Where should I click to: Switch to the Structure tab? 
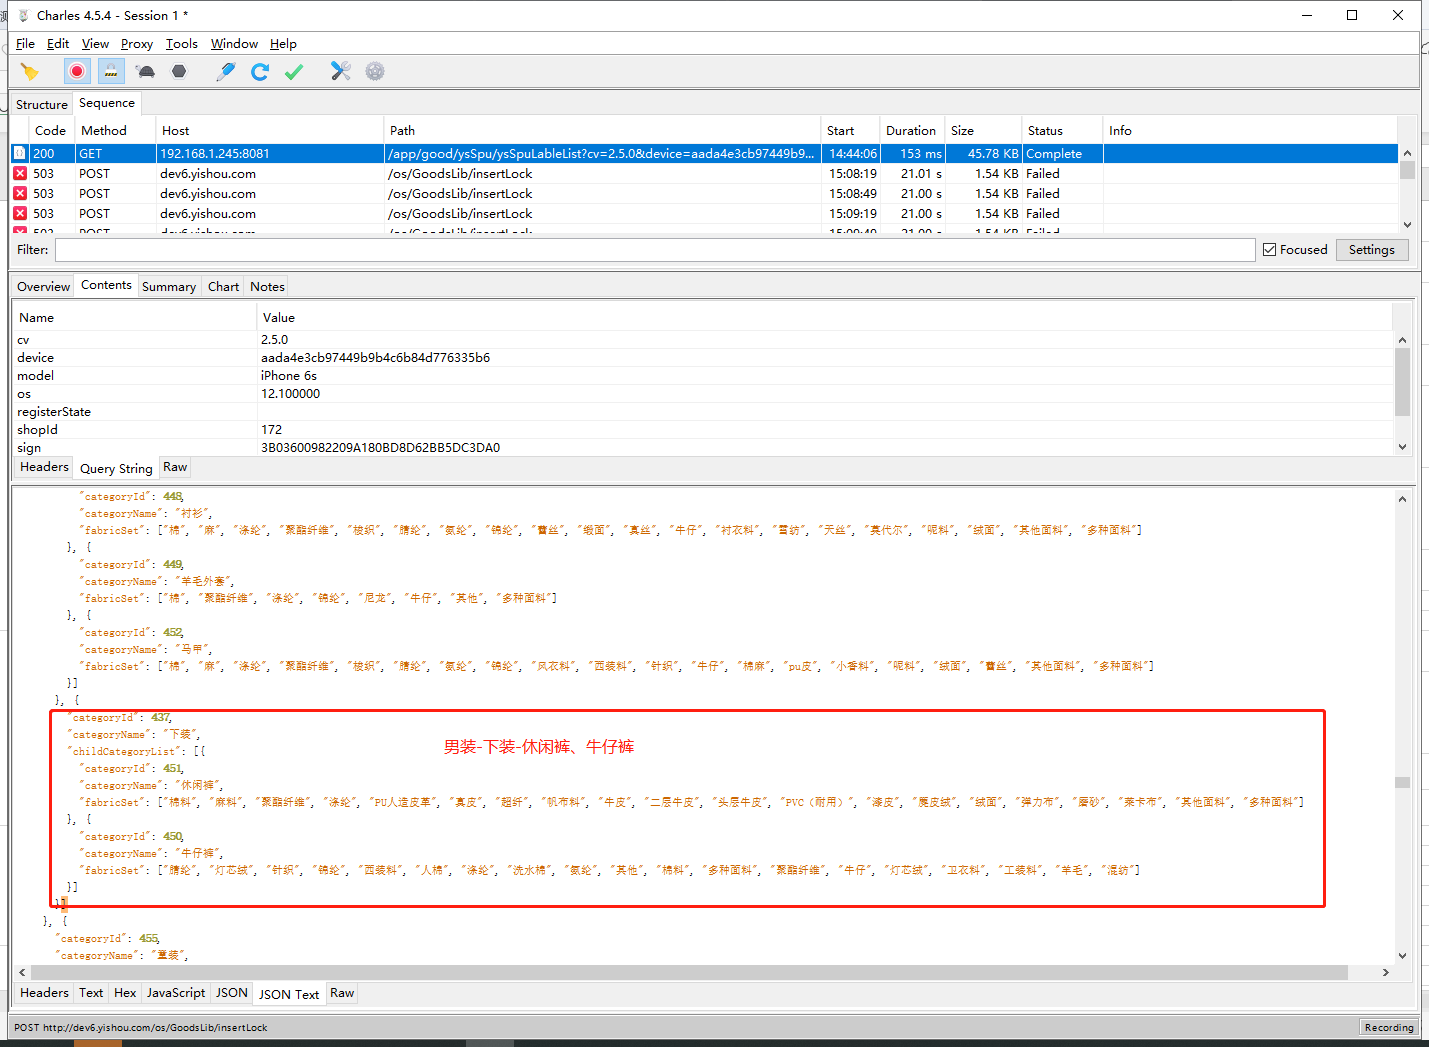coord(42,104)
